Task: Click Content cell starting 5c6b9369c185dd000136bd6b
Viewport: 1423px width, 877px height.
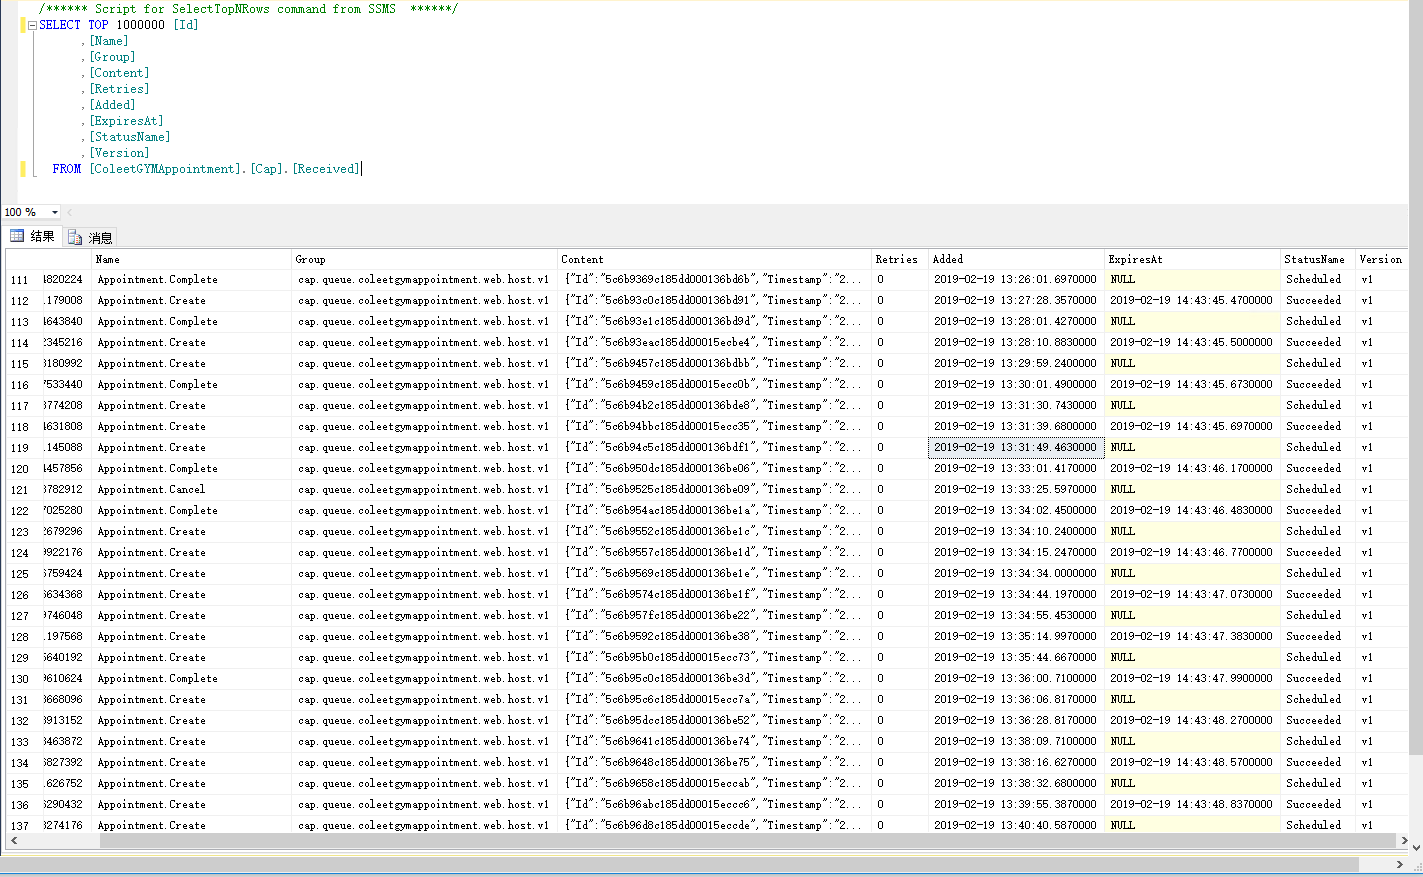Action: click(715, 280)
